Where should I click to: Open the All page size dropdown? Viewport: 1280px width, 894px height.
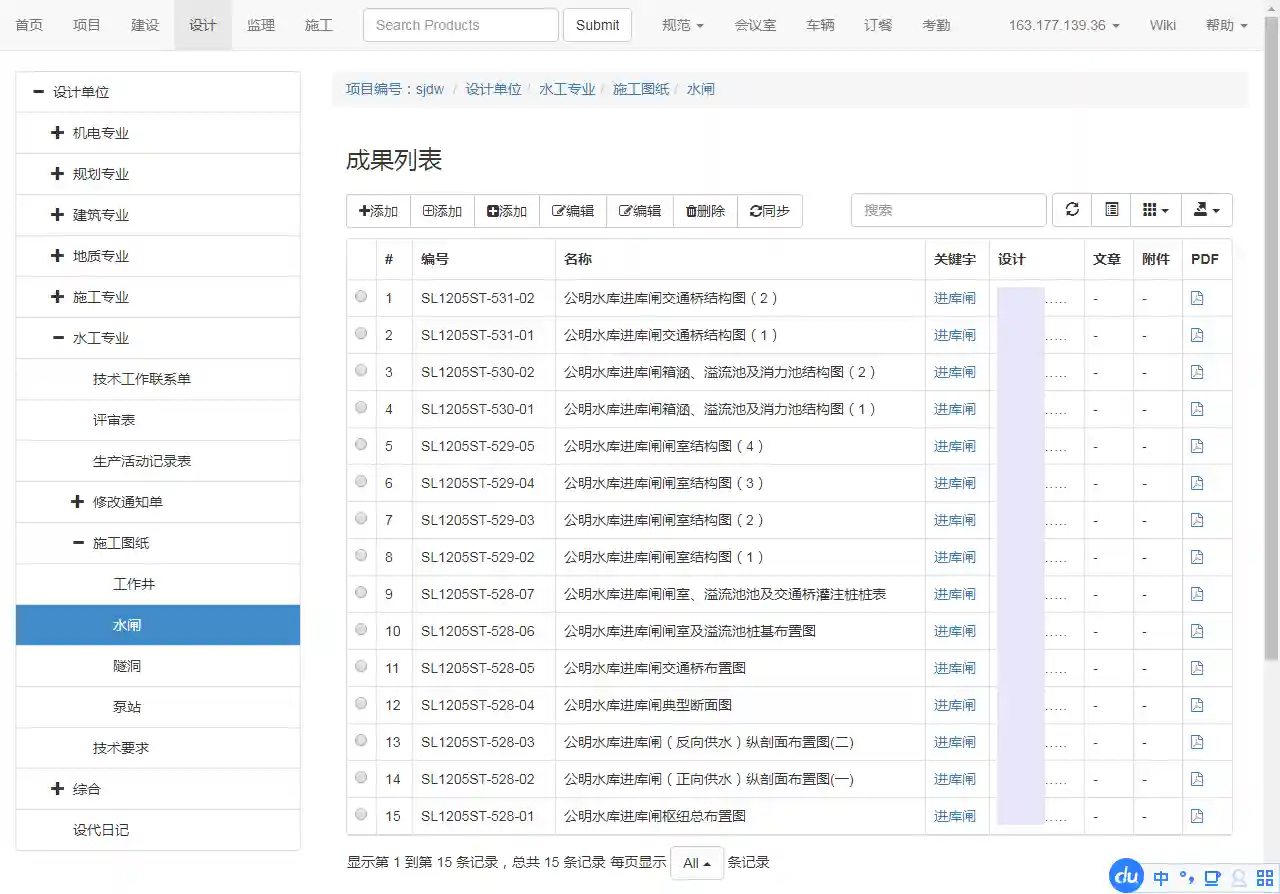click(696, 863)
